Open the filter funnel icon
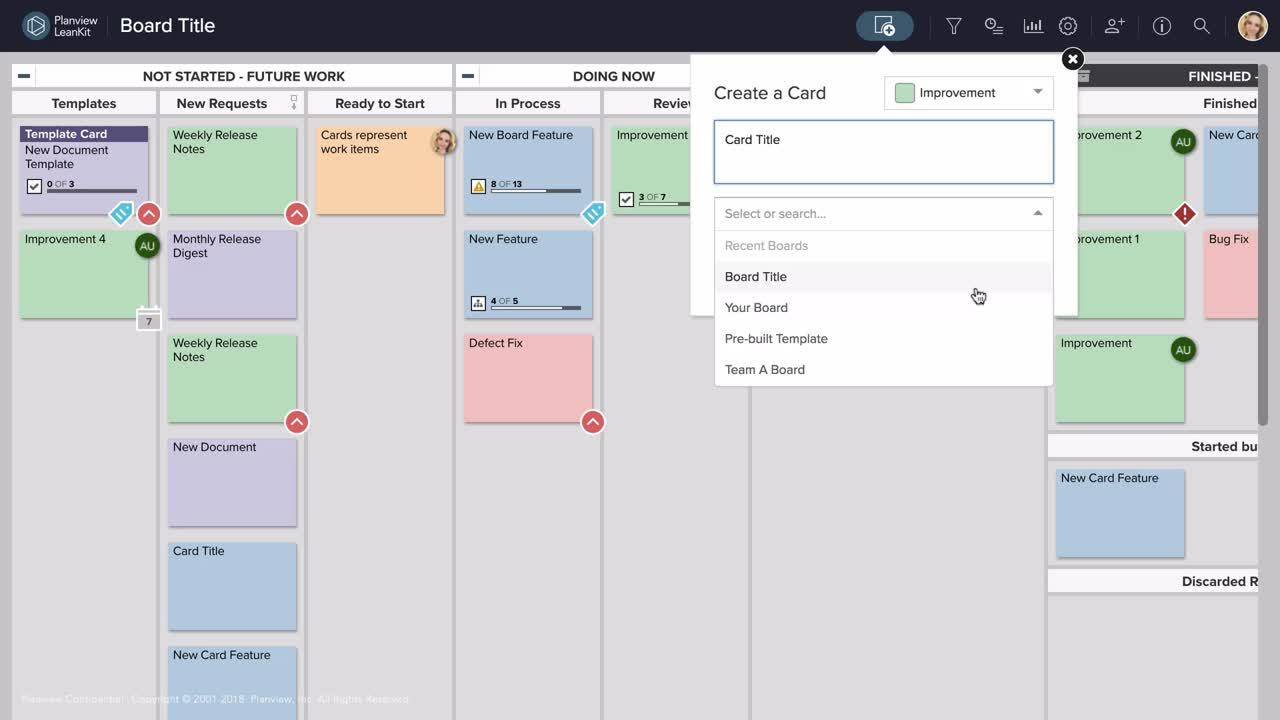Viewport: 1280px width, 720px height. click(x=952, y=25)
